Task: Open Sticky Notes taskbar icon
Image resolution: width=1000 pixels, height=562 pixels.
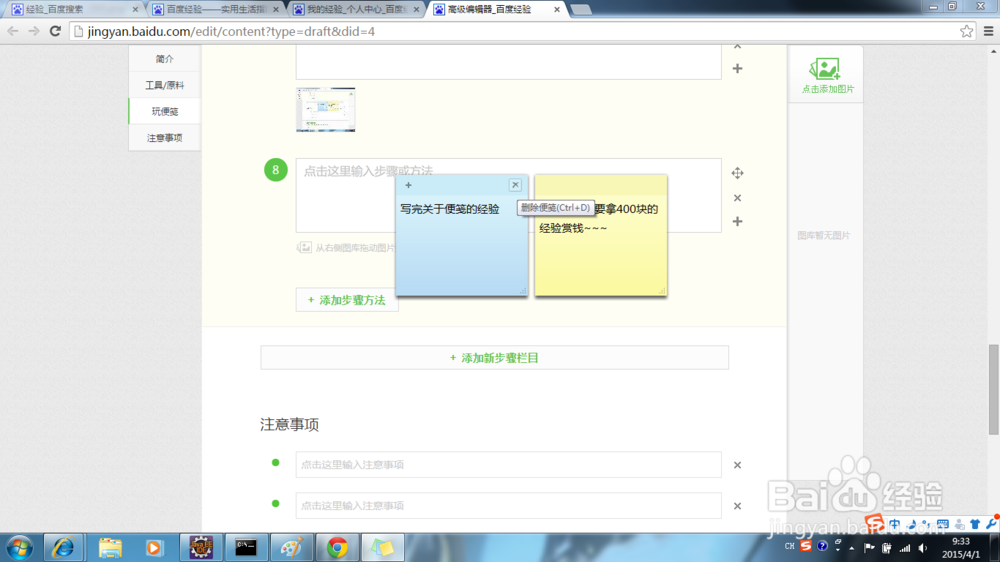Action: (383, 547)
